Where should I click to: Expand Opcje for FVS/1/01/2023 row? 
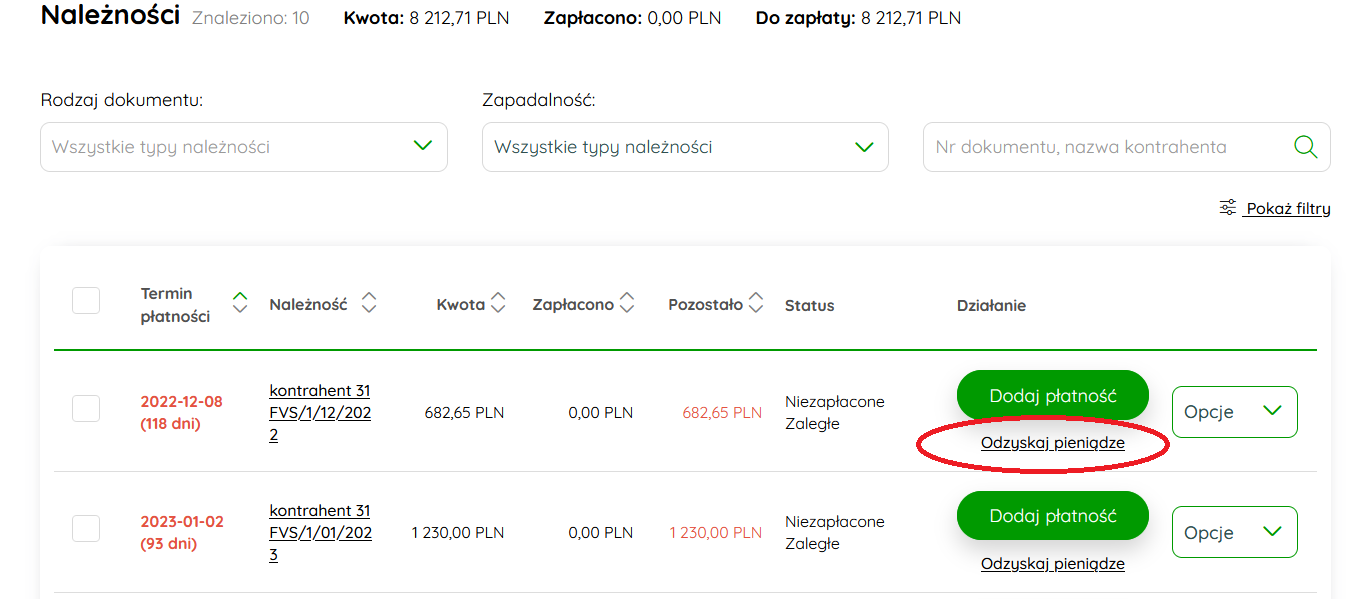coord(1235,532)
